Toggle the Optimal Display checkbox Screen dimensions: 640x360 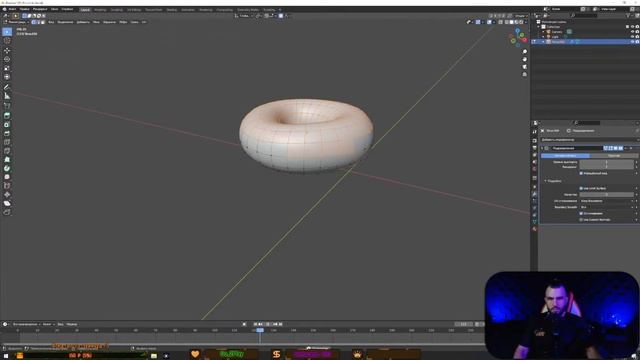pos(581,173)
